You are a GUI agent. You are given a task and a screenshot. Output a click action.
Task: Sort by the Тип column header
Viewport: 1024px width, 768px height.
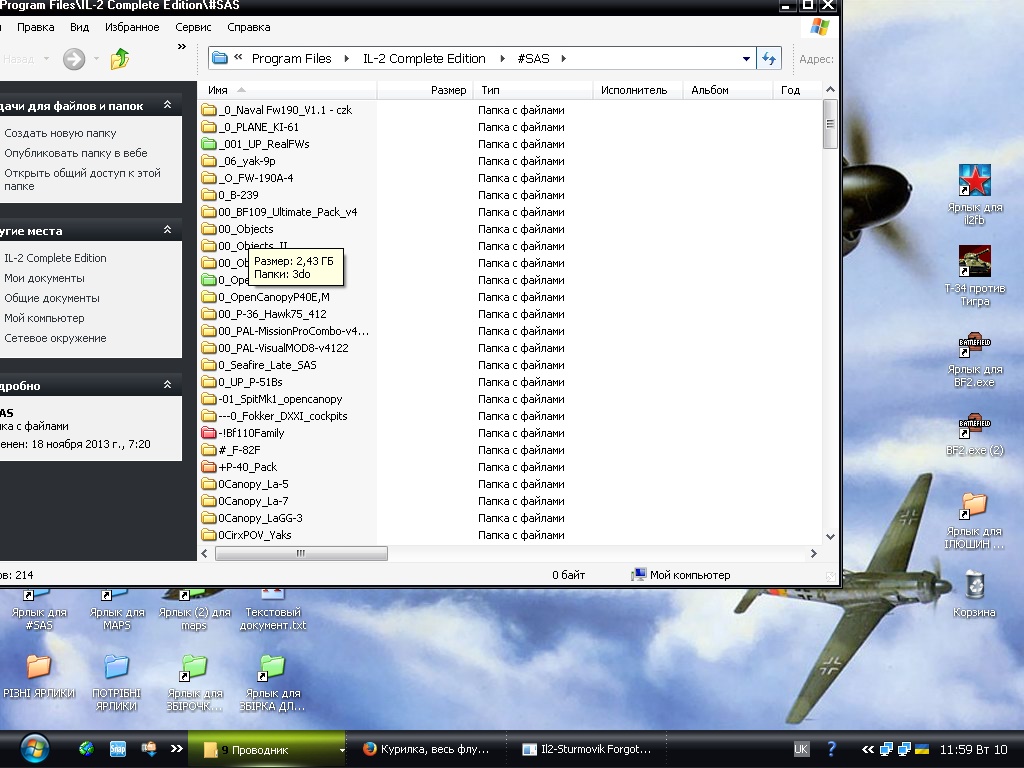[533, 90]
